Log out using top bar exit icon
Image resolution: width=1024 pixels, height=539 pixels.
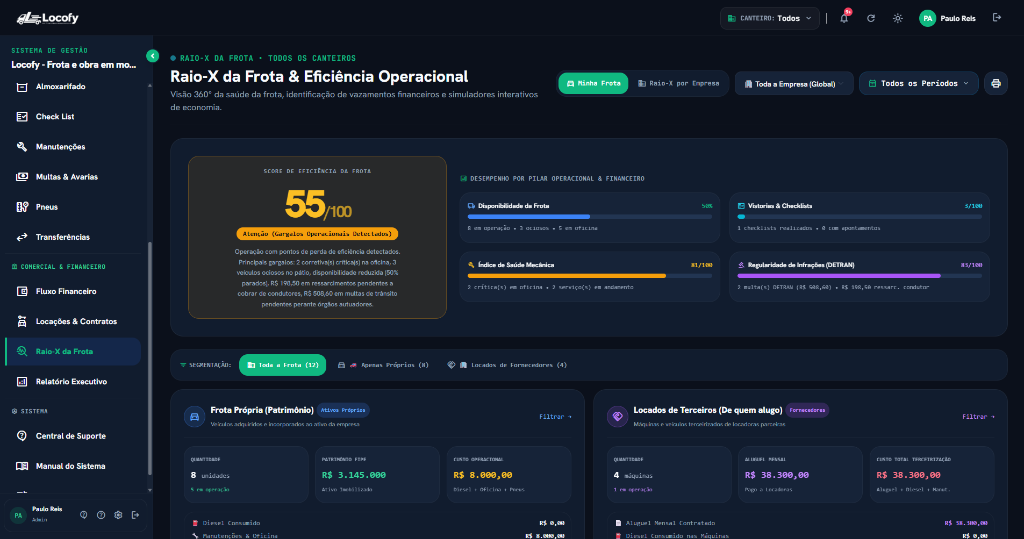tap(997, 18)
